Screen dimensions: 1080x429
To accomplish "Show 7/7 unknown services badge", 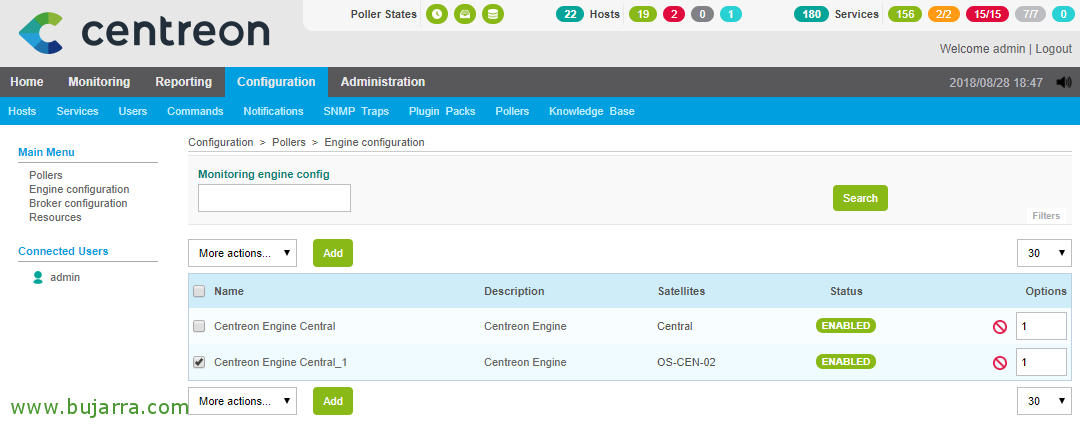I will (x=1030, y=14).
